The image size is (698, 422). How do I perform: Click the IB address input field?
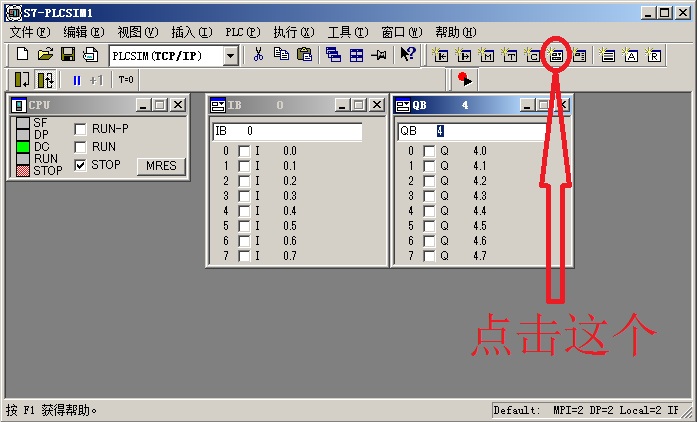[287, 131]
